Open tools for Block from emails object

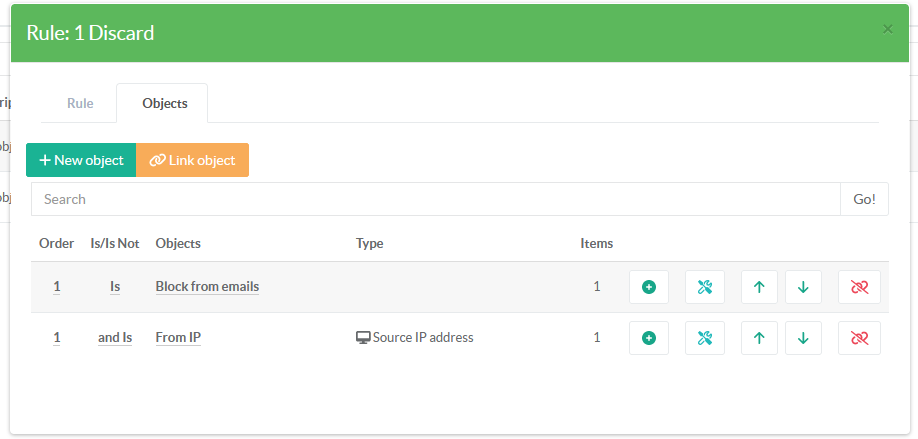tap(704, 287)
